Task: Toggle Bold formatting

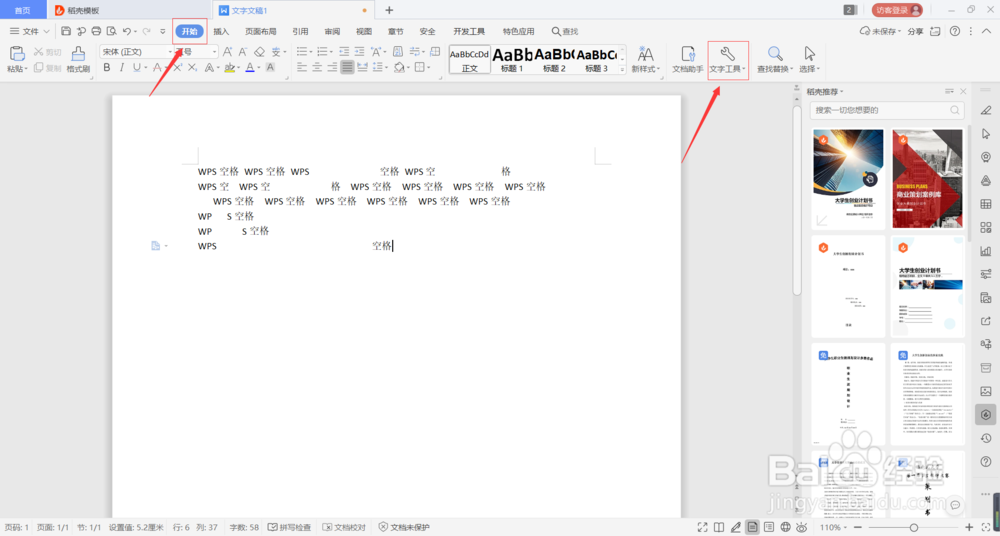Action: click(107, 68)
